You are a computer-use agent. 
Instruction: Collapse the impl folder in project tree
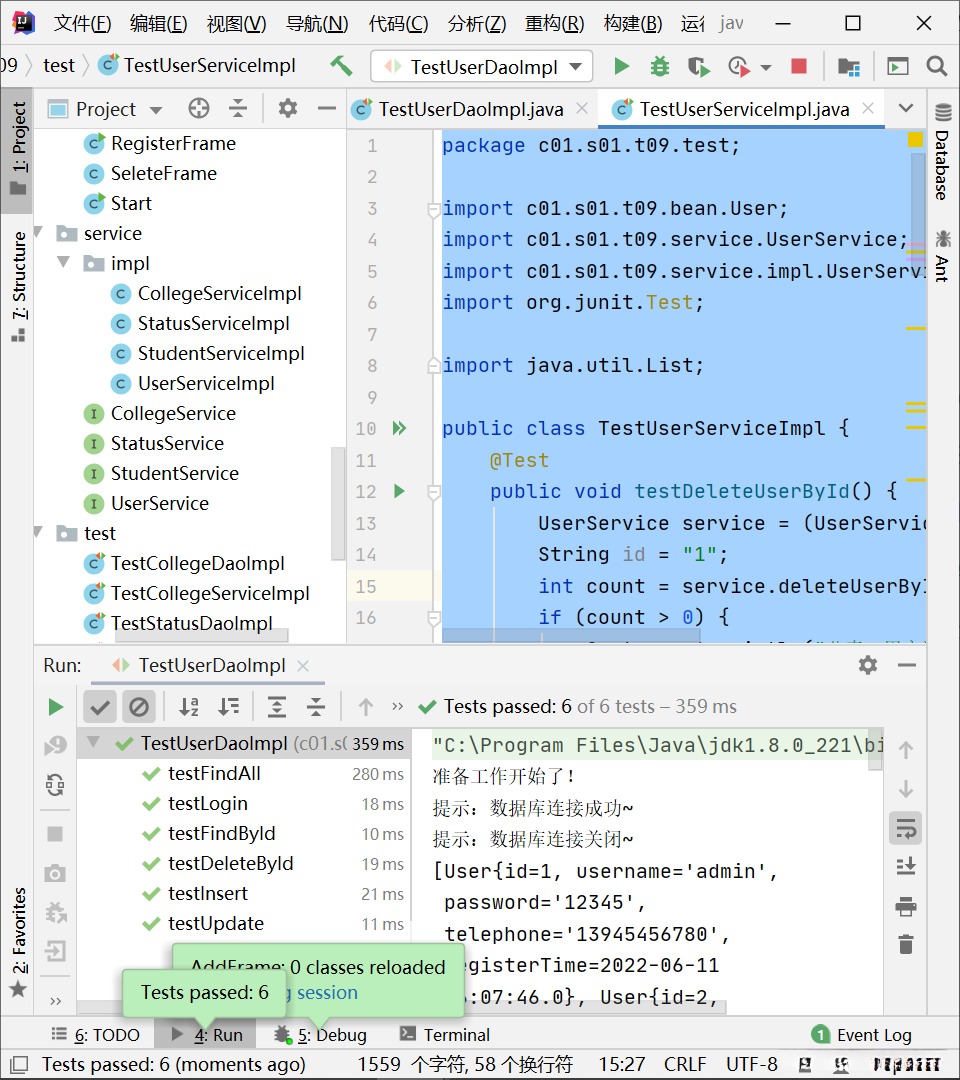(65, 263)
